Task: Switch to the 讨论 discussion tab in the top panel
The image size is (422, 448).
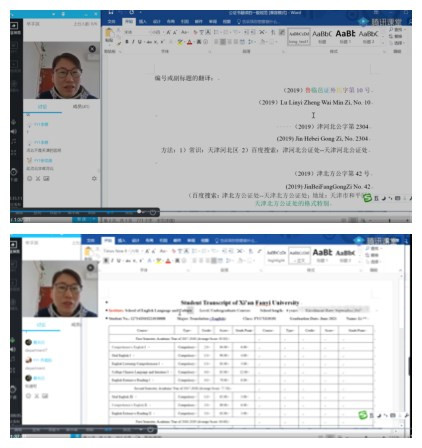Action: 42,107
